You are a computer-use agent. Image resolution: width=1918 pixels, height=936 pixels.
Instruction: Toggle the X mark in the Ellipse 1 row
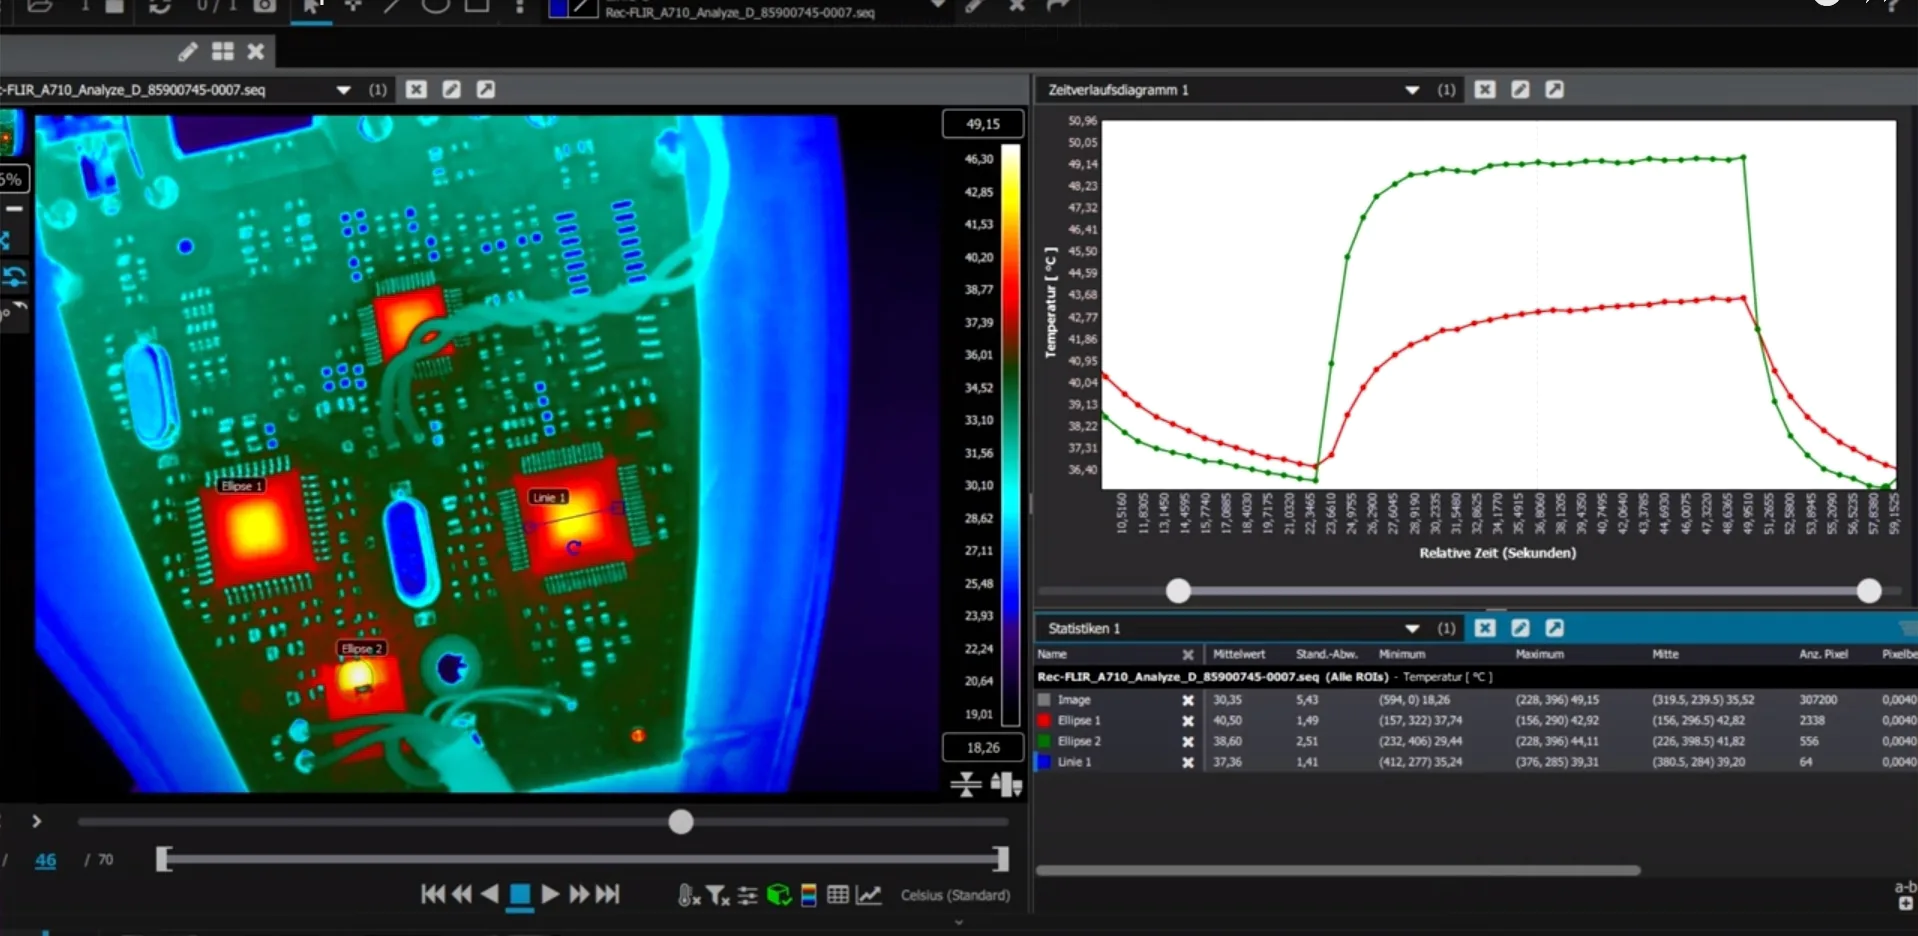(1188, 721)
